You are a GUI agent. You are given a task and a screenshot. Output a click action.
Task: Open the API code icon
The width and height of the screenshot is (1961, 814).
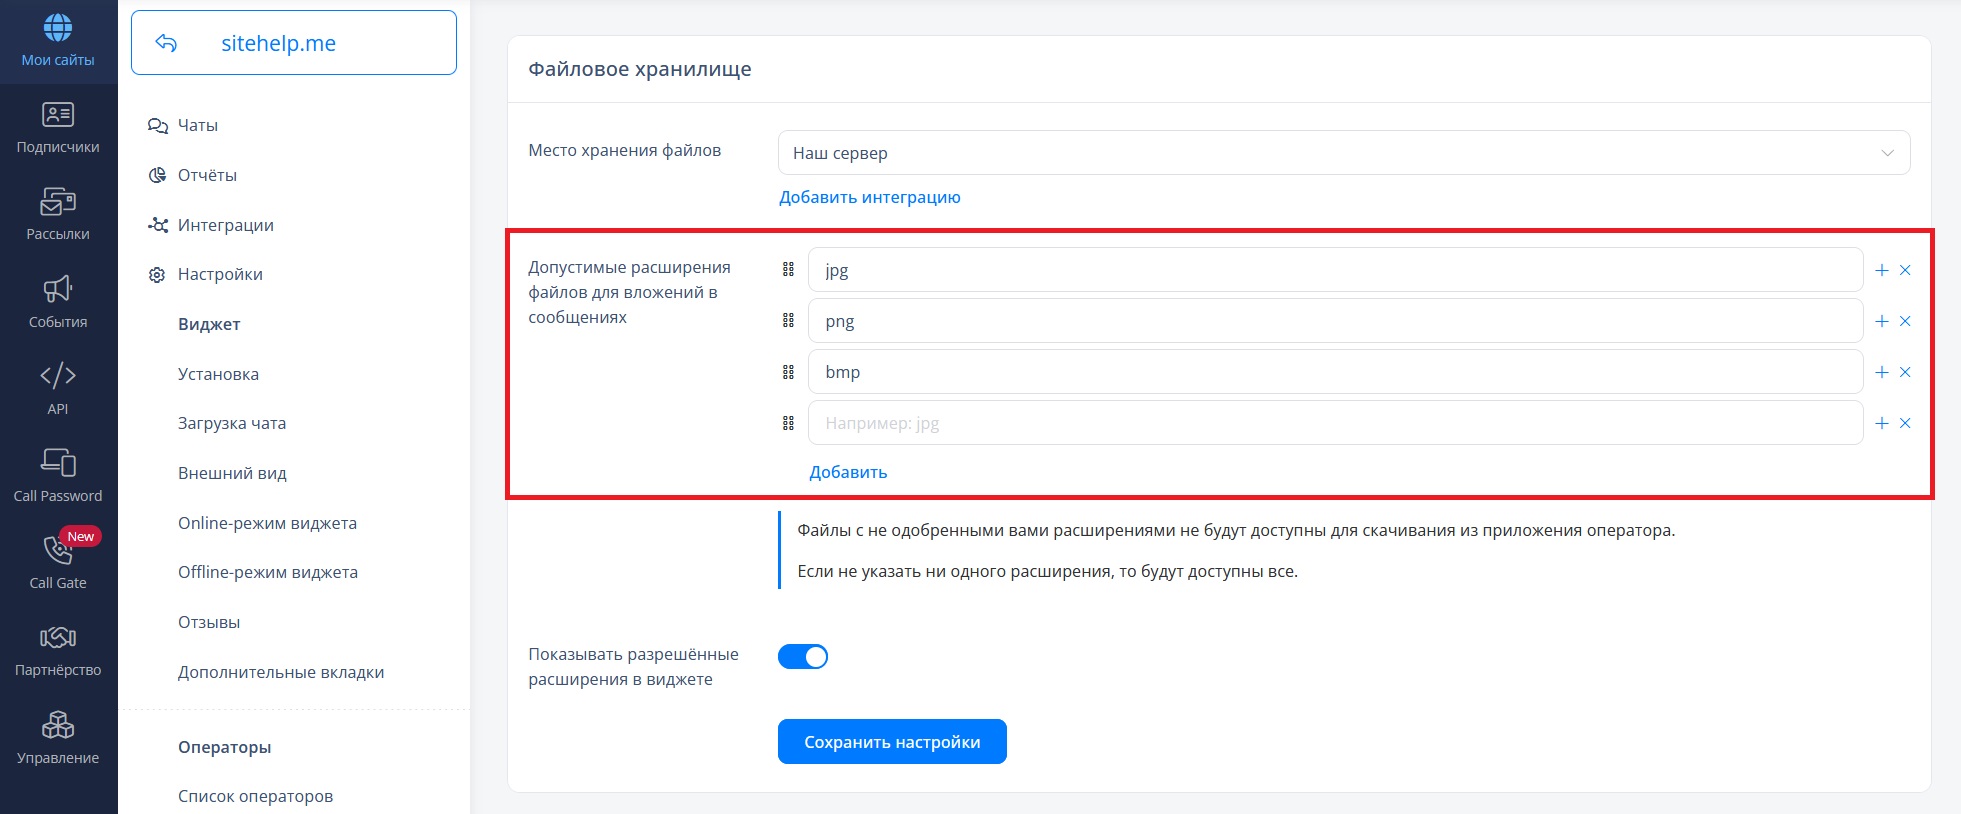[x=58, y=375]
